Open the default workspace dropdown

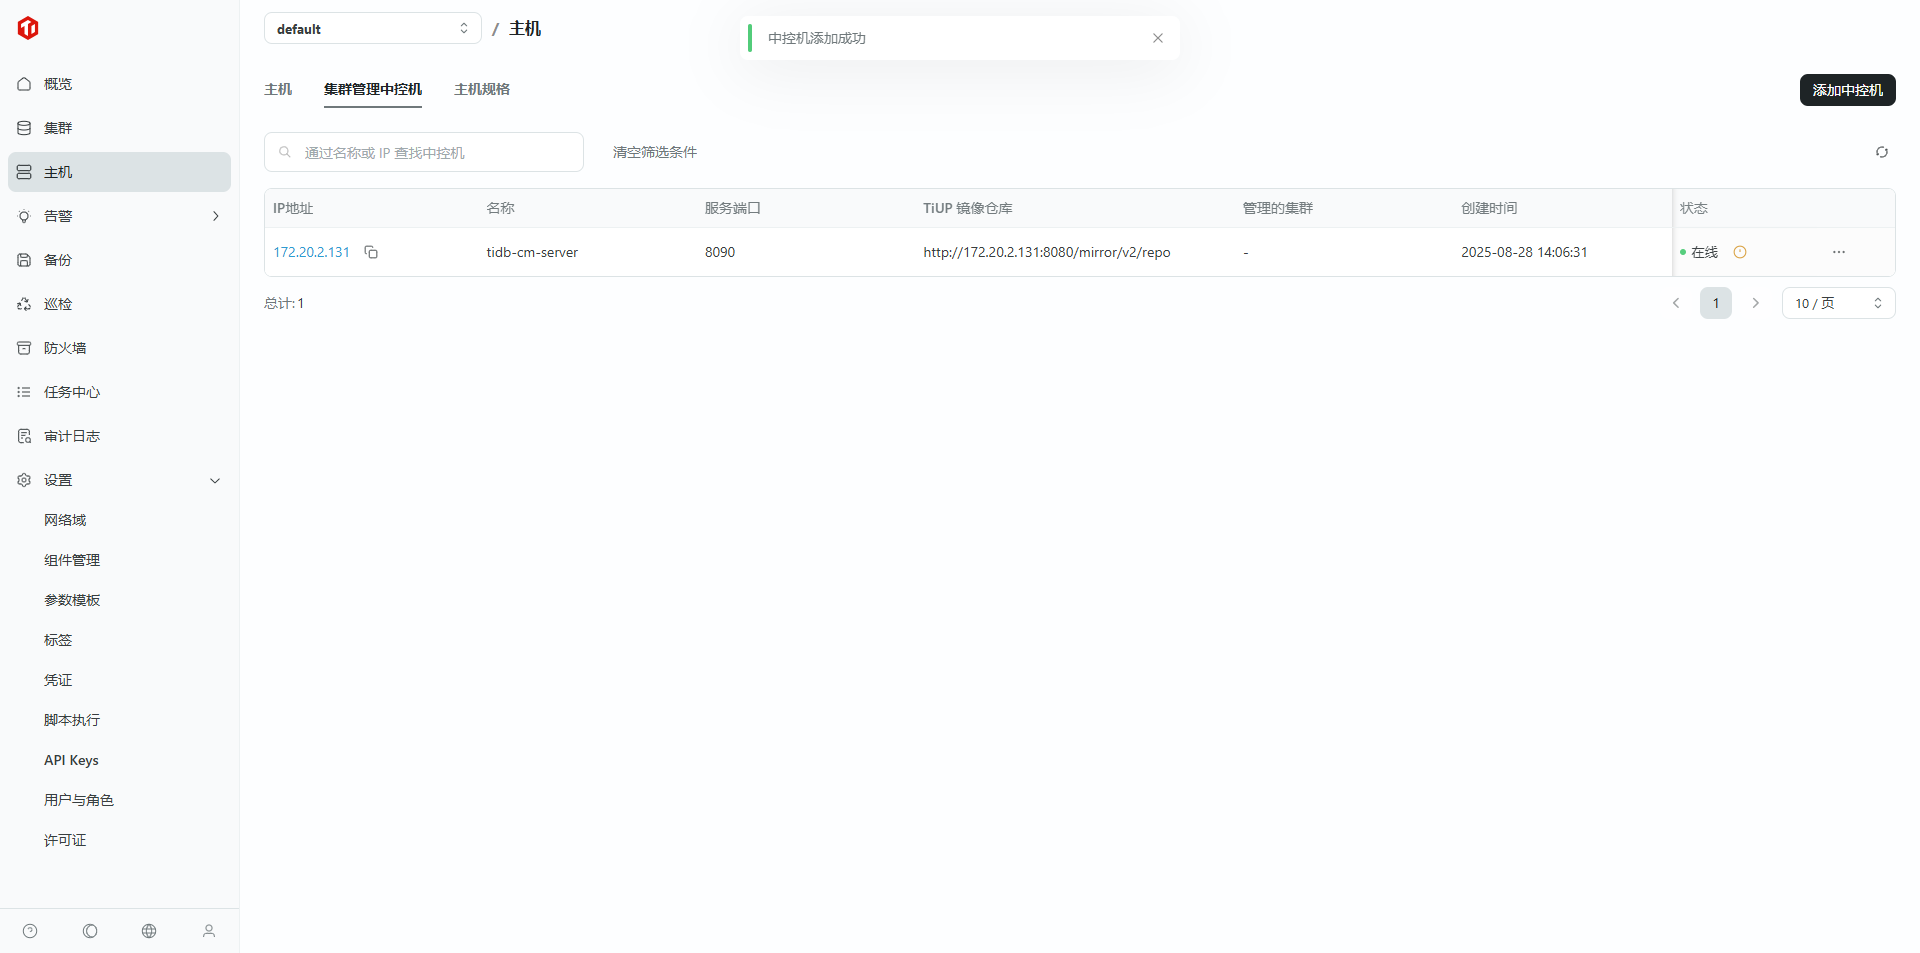click(x=372, y=29)
